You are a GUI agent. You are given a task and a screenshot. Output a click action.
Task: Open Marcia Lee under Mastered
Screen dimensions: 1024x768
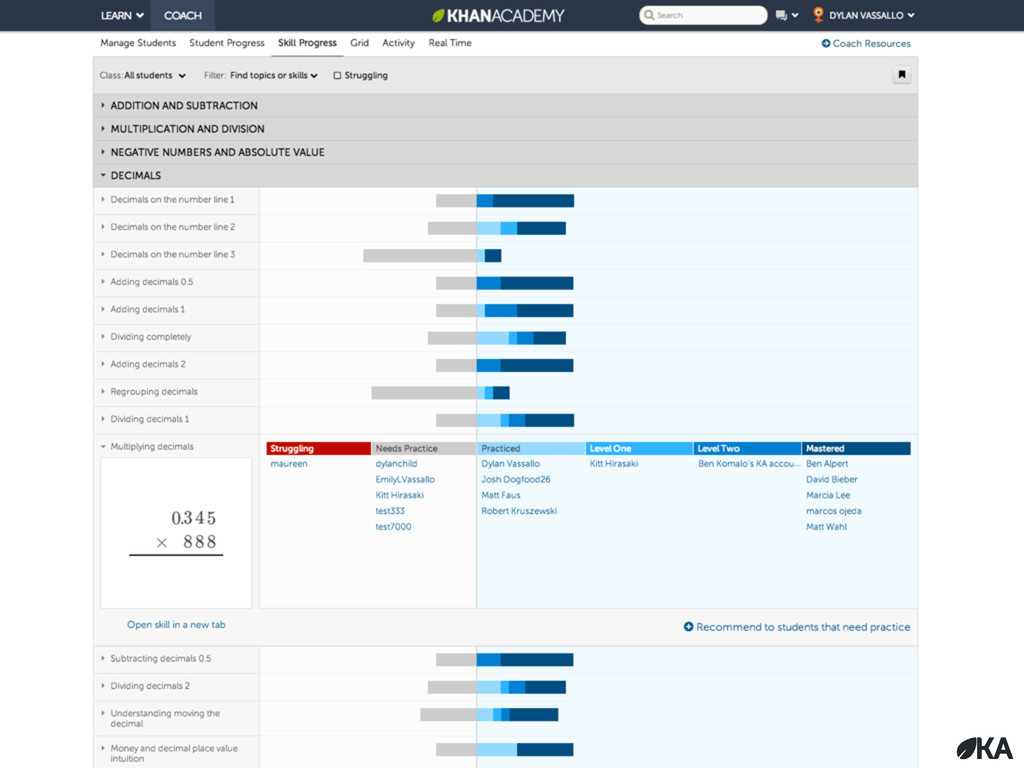tap(828, 495)
